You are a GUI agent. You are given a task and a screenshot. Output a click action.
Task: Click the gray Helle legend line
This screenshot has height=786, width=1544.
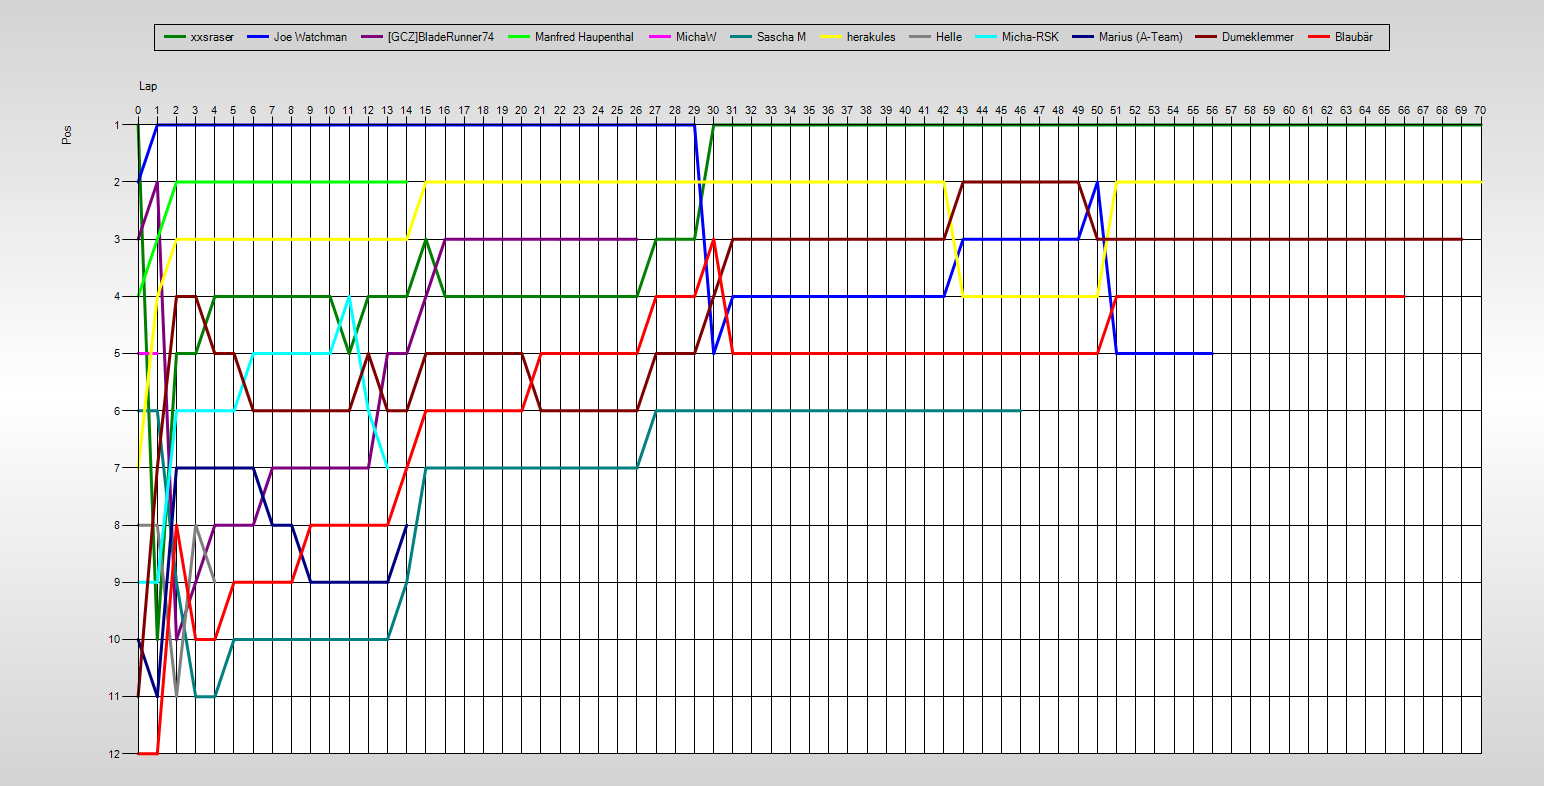(920, 37)
